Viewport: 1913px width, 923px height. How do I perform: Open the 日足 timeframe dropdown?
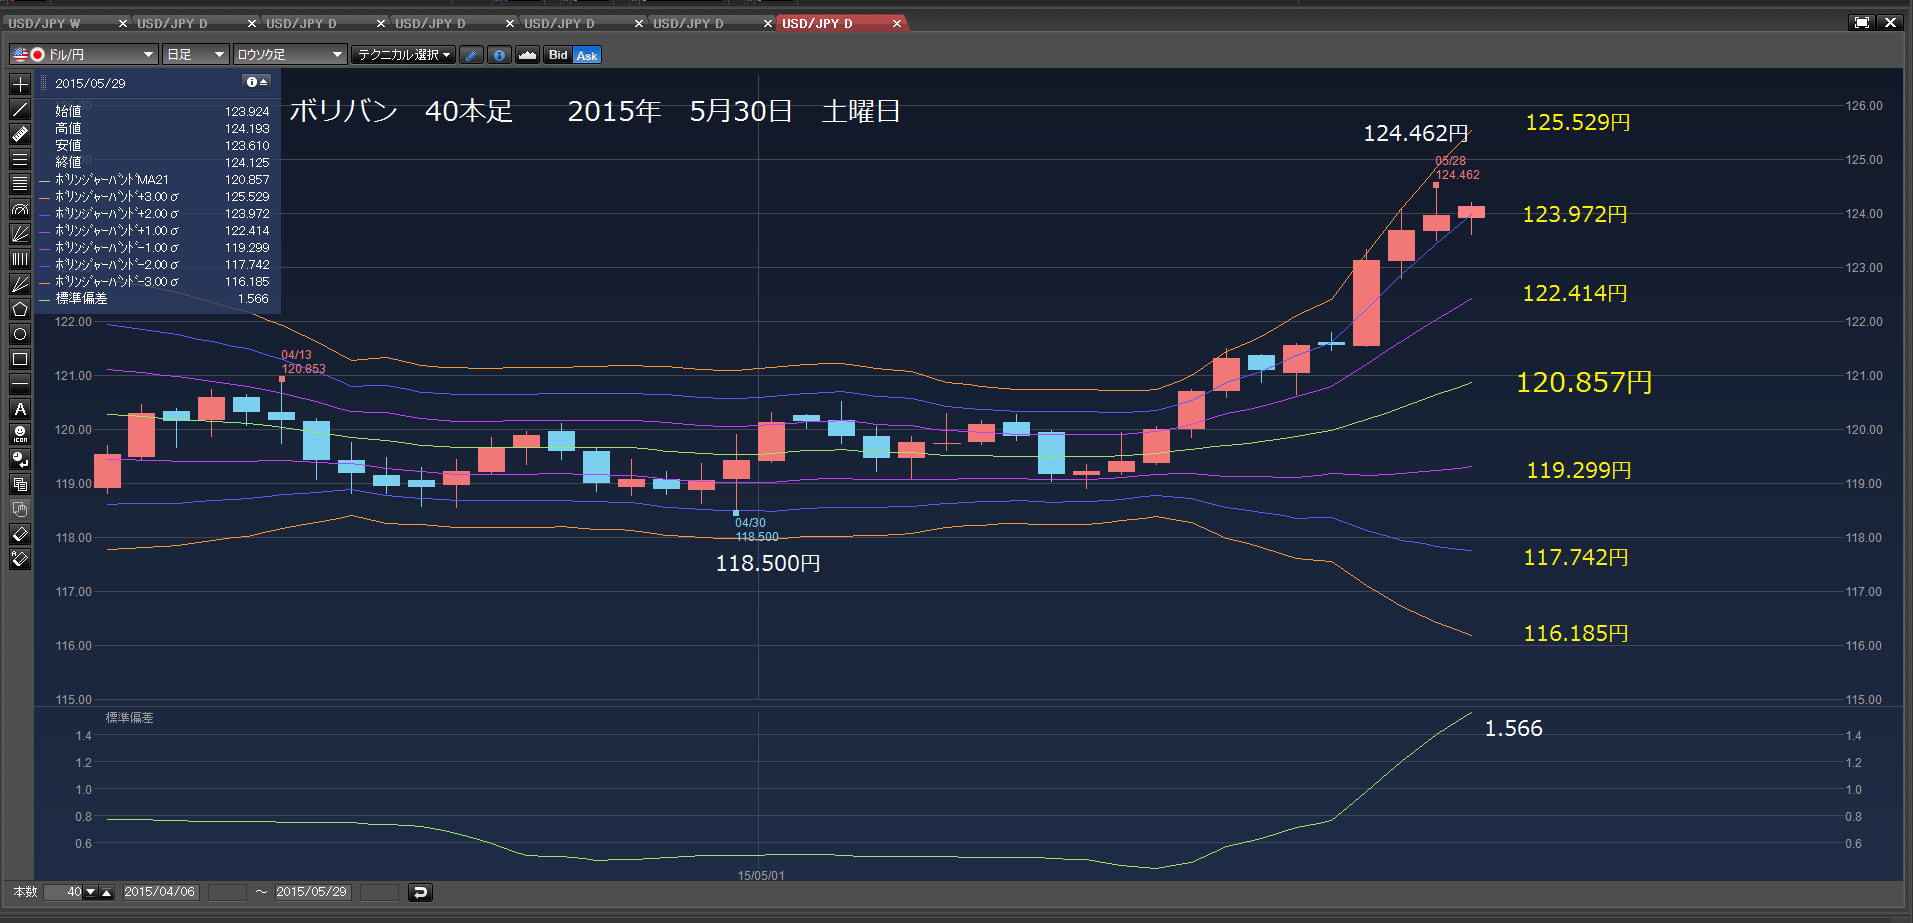(196, 55)
